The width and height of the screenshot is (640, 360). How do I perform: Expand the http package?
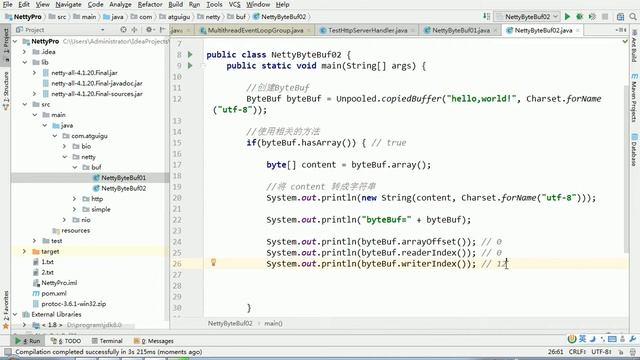point(75,199)
